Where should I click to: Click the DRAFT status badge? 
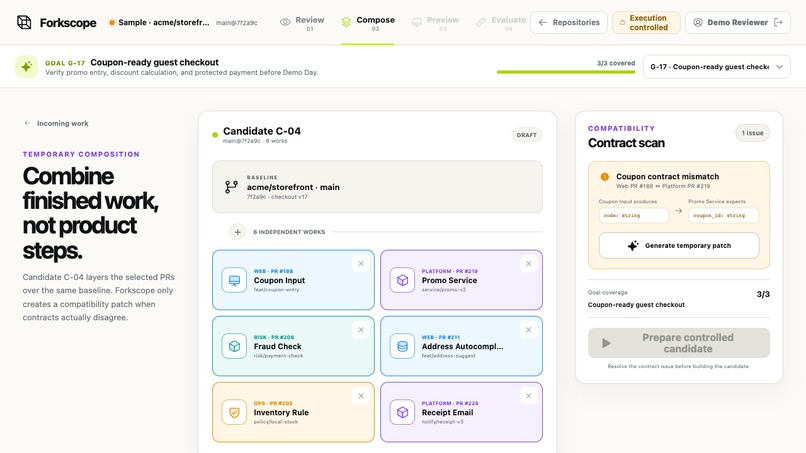[526, 135]
